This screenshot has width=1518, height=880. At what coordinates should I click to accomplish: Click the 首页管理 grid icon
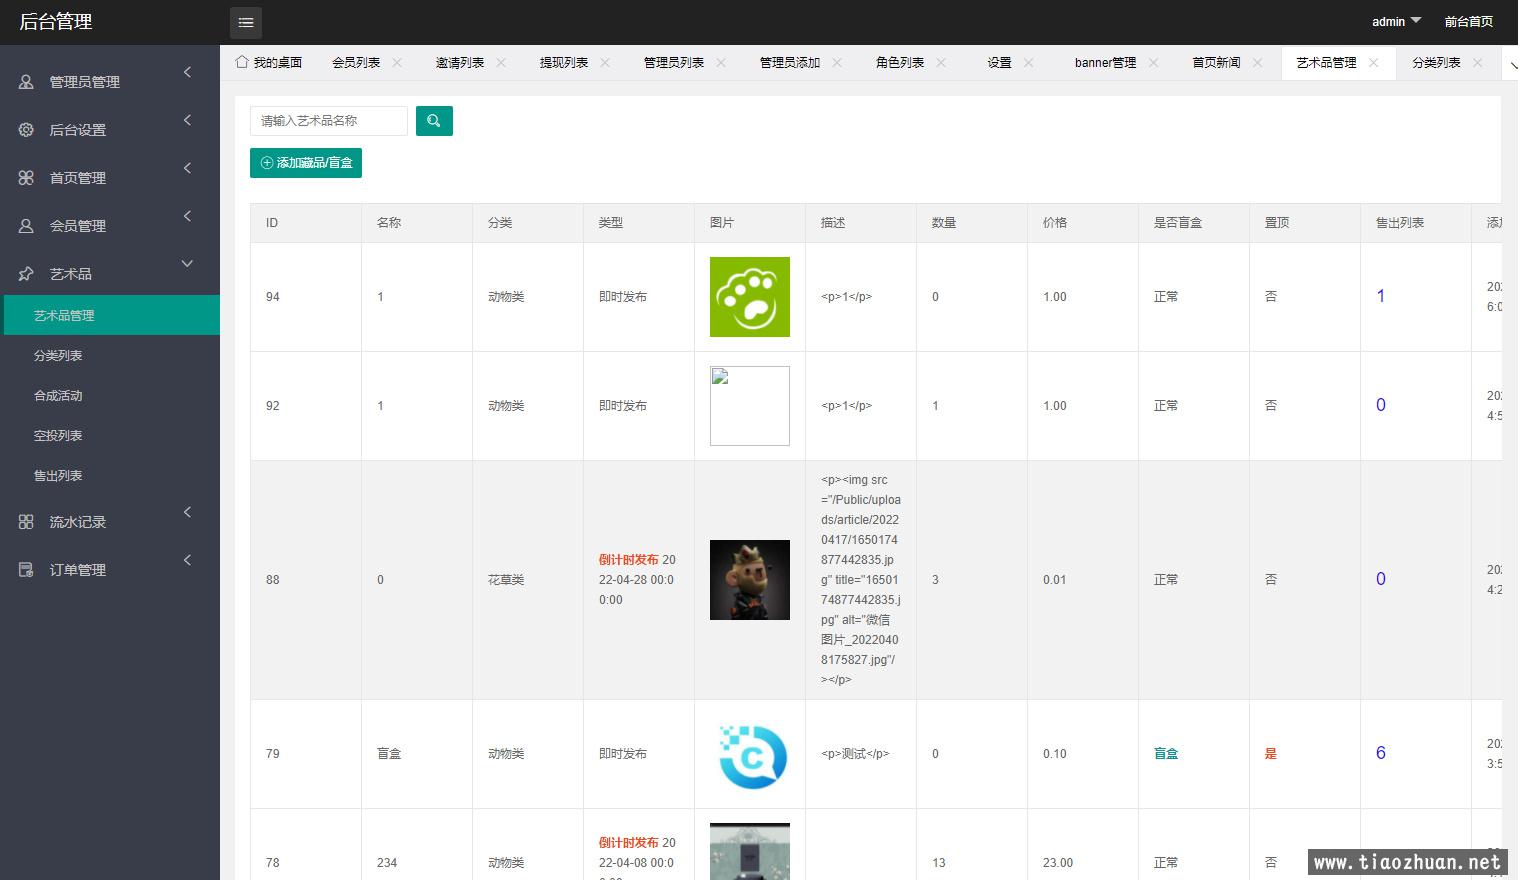[26, 178]
